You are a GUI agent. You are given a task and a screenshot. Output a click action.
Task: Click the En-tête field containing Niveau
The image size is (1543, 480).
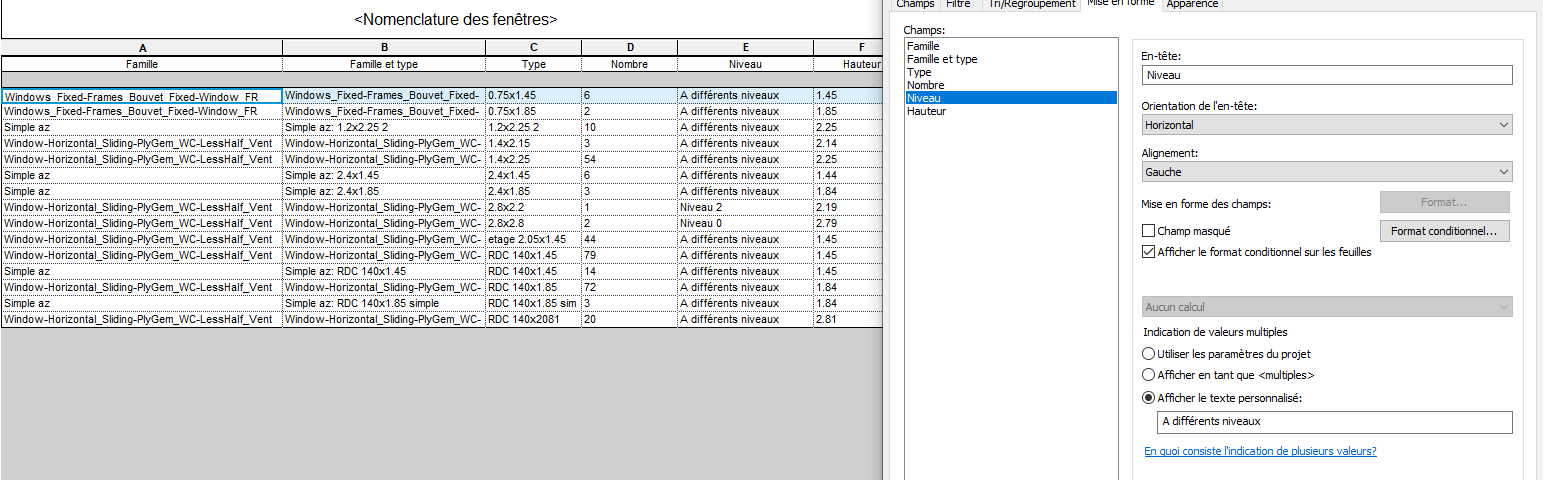point(1326,75)
